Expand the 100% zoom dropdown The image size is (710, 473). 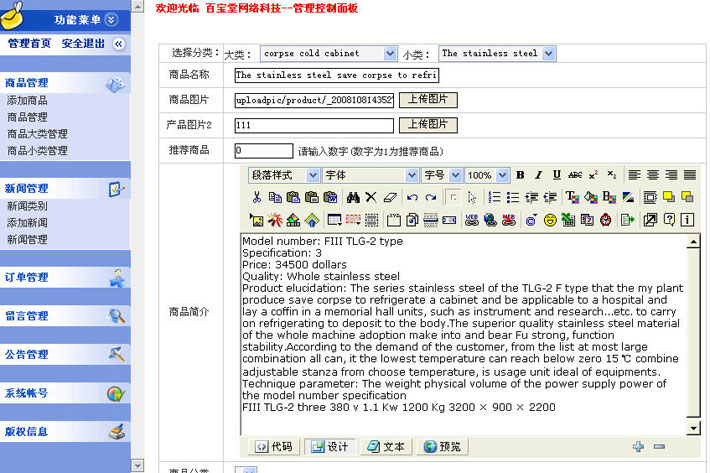(501, 175)
